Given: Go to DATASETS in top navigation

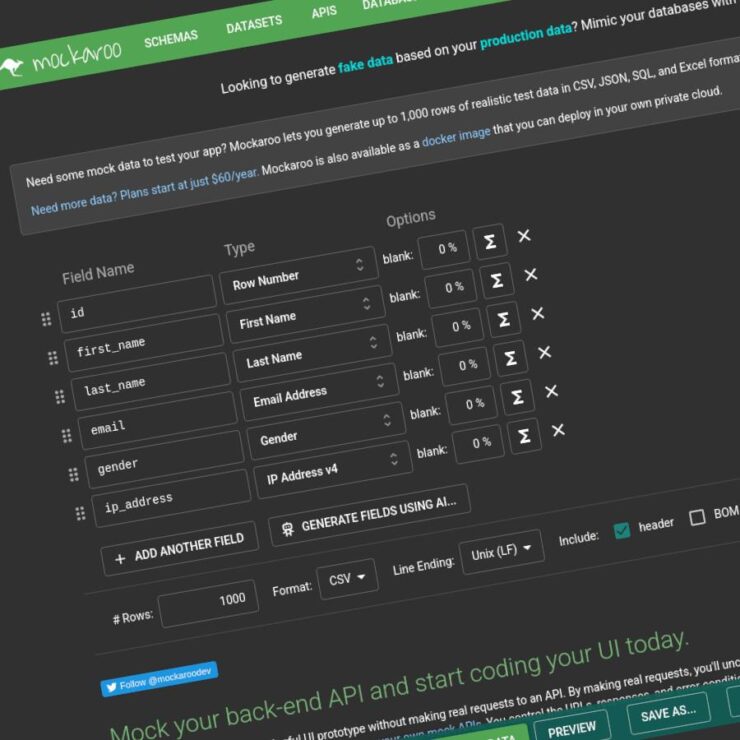Looking at the screenshot, I should [253, 25].
